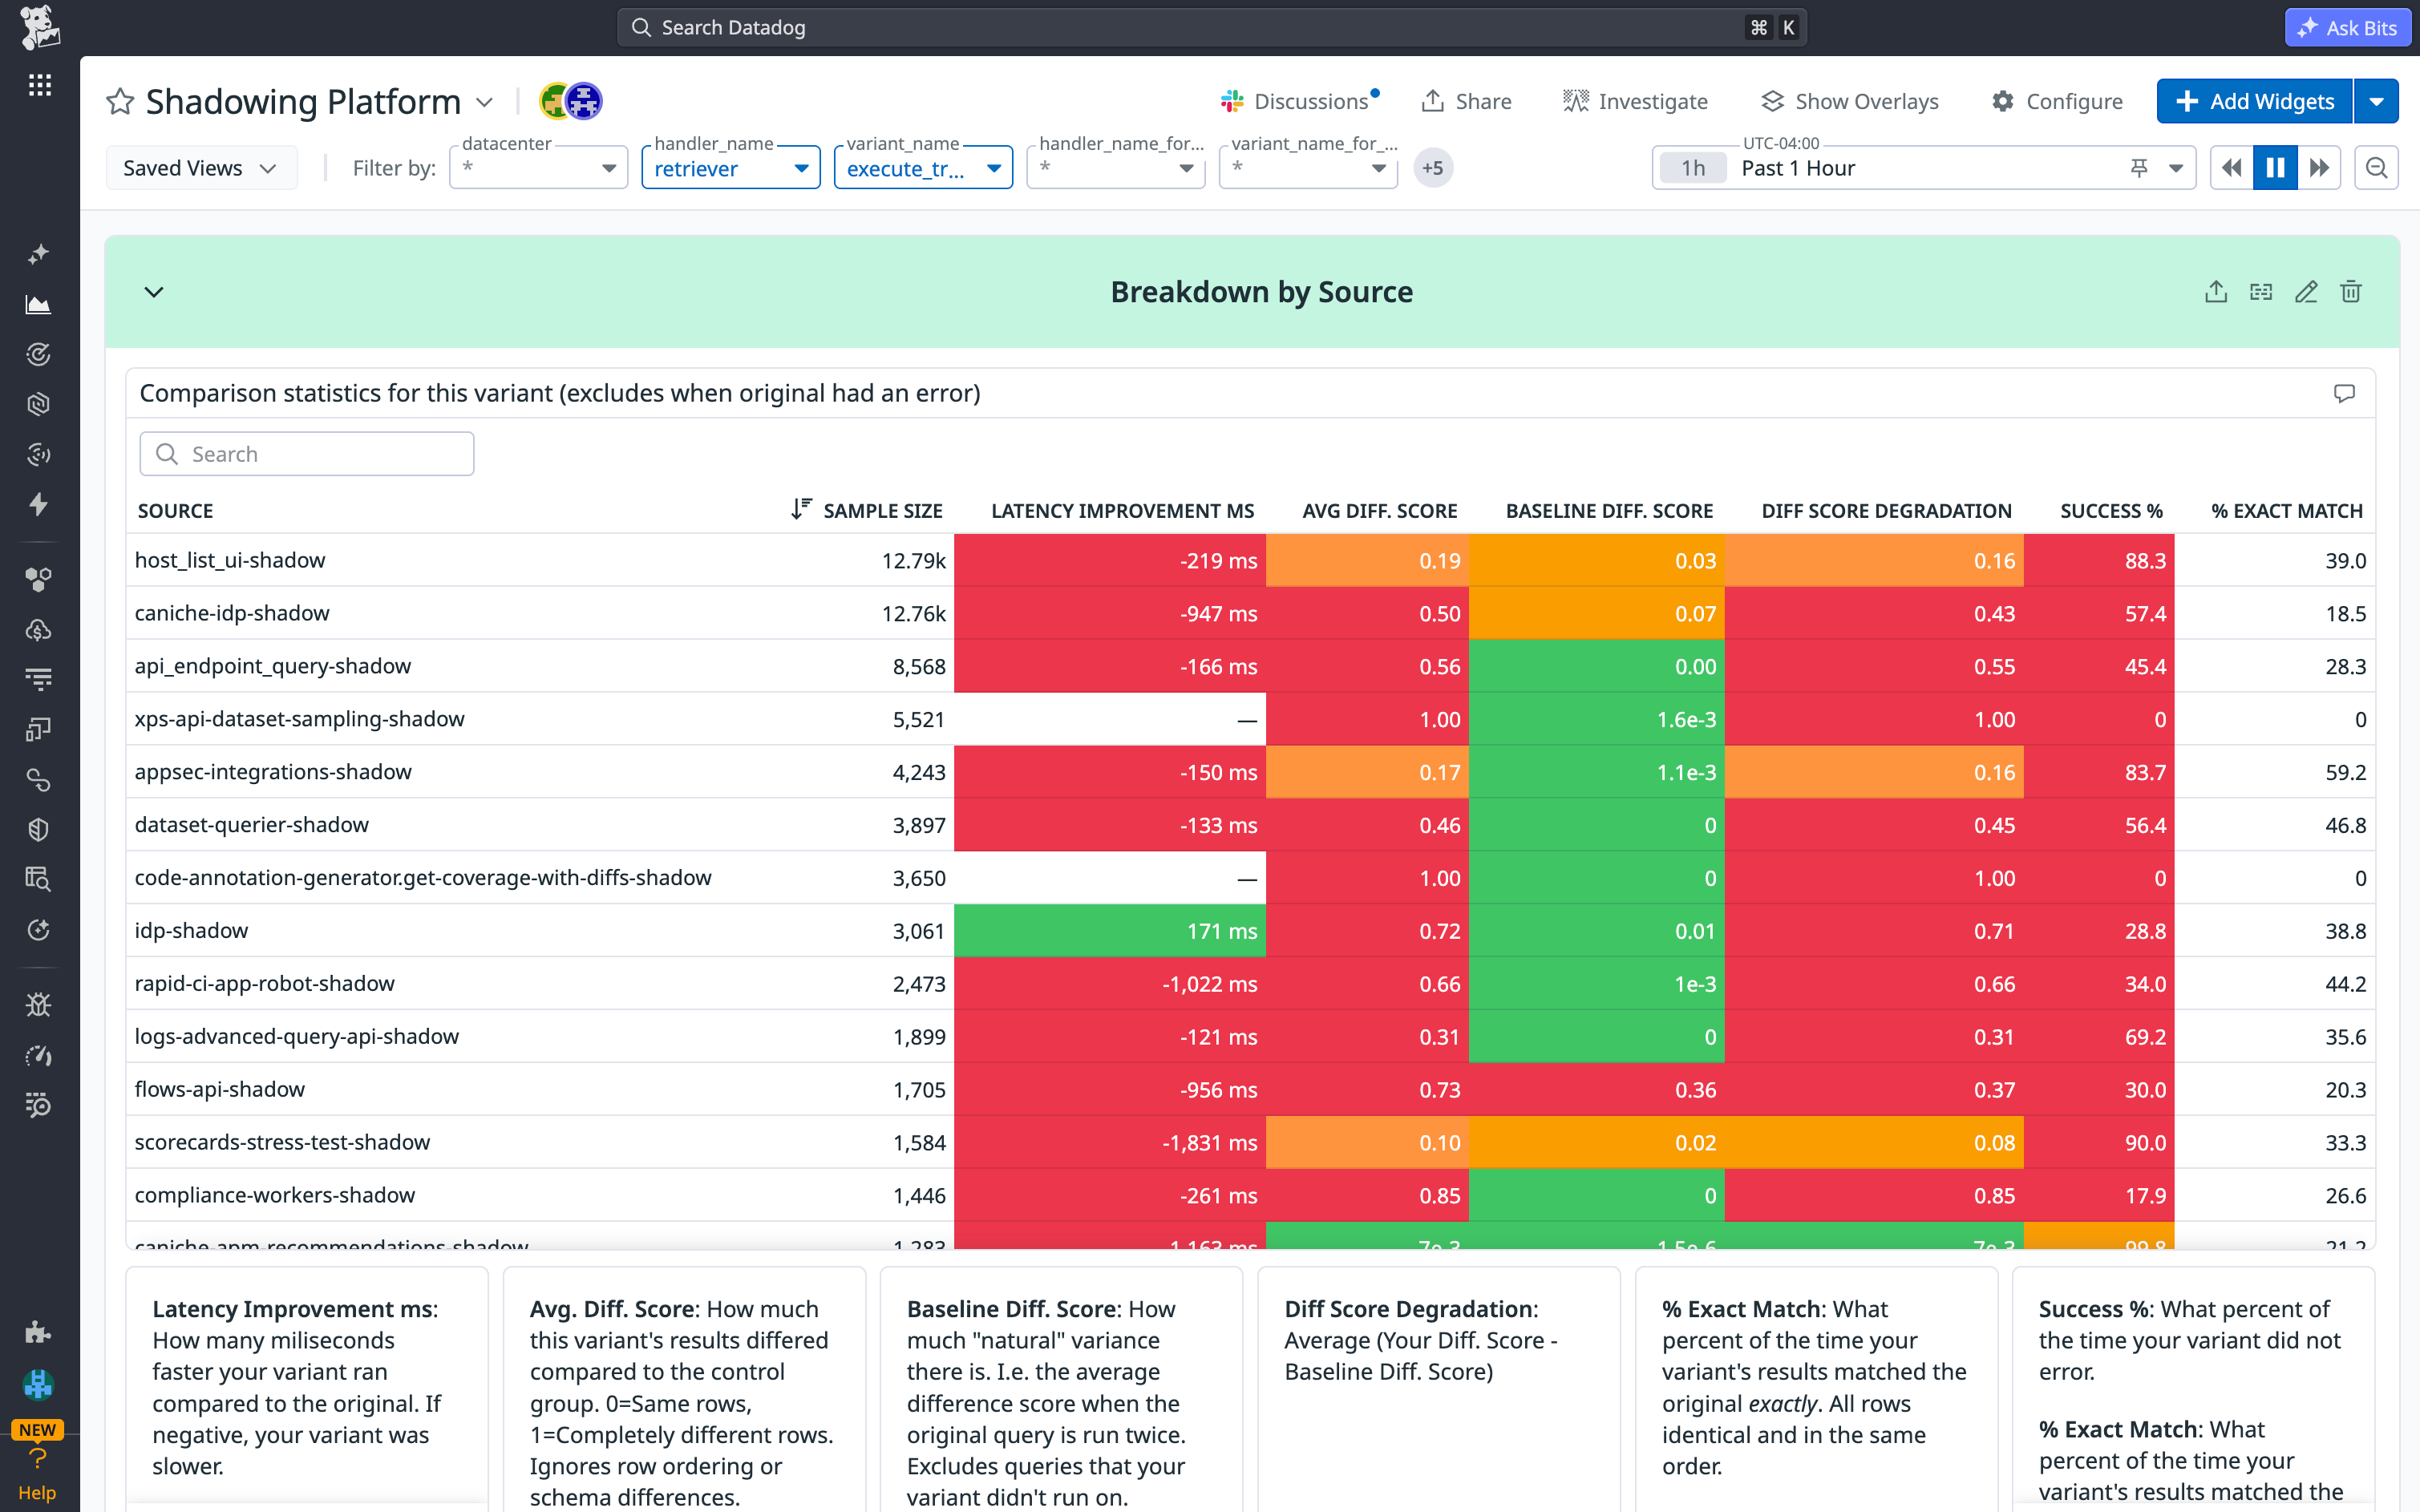This screenshot has width=2420, height=1512.
Task: Open the apps grid menu icon
Action: coord(39,85)
